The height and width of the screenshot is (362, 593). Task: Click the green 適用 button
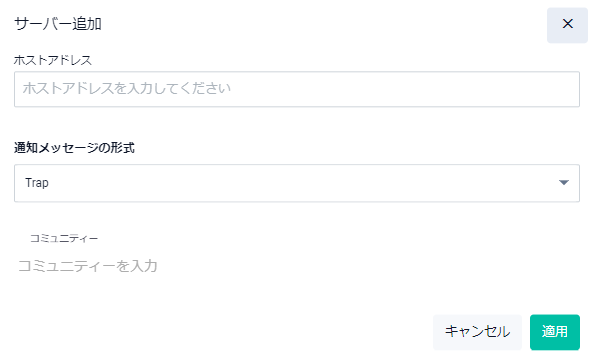554,332
